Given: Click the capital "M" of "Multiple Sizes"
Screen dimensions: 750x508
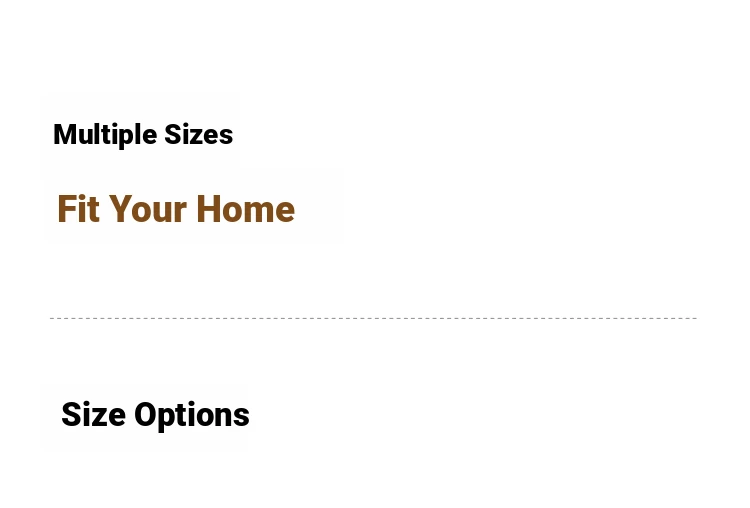Looking at the screenshot, I should (x=65, y=134).
